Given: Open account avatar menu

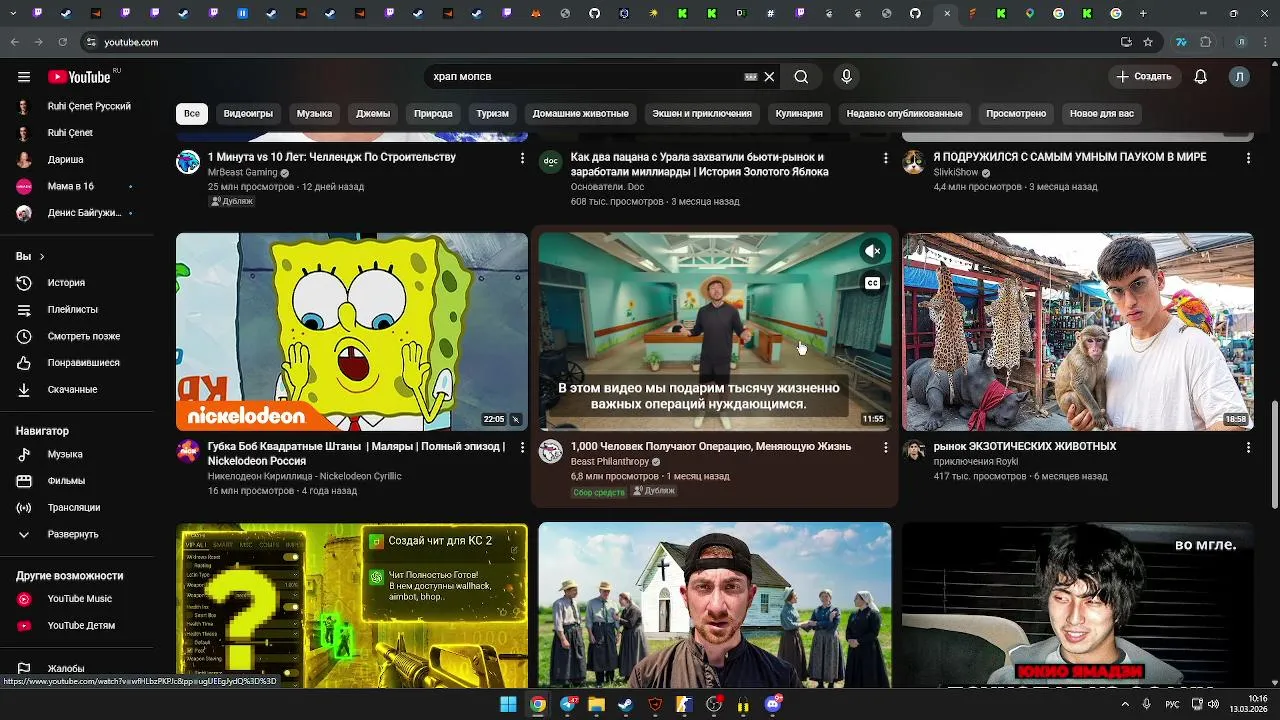Looking at the screenshot, I should [x=1239, y=77].
